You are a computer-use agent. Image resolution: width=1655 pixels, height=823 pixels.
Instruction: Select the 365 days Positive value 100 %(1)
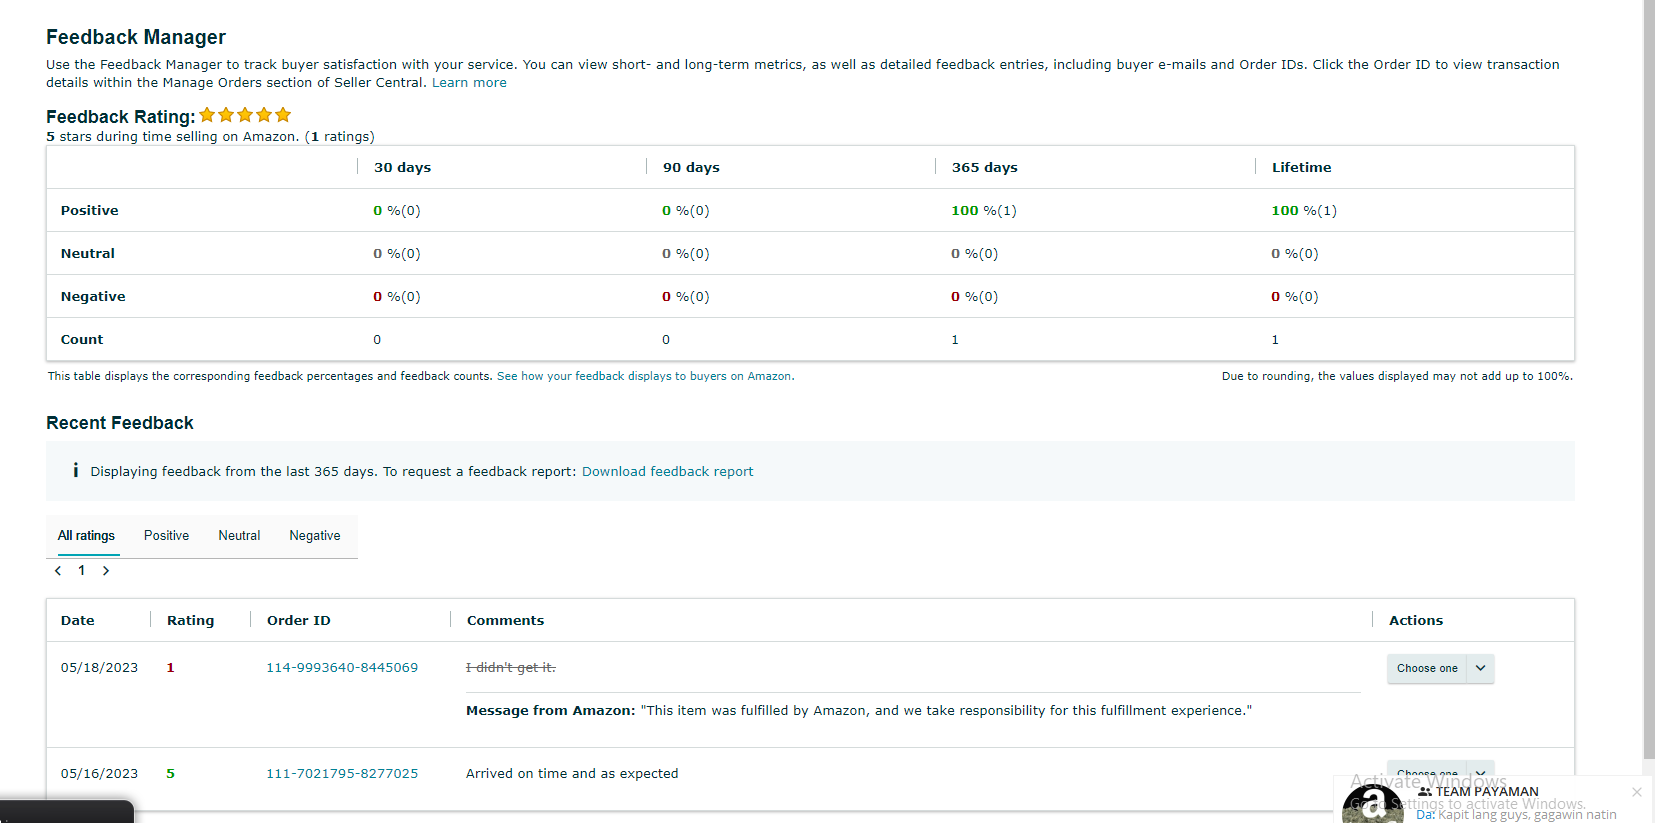click(984, 210)
